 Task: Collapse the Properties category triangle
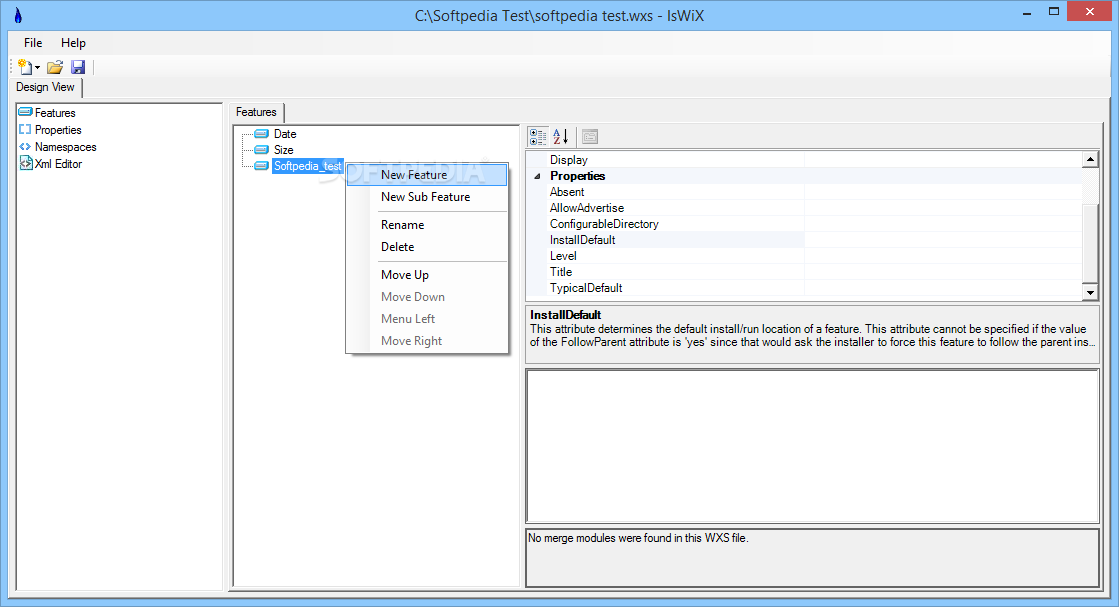[x=537, y=176]
